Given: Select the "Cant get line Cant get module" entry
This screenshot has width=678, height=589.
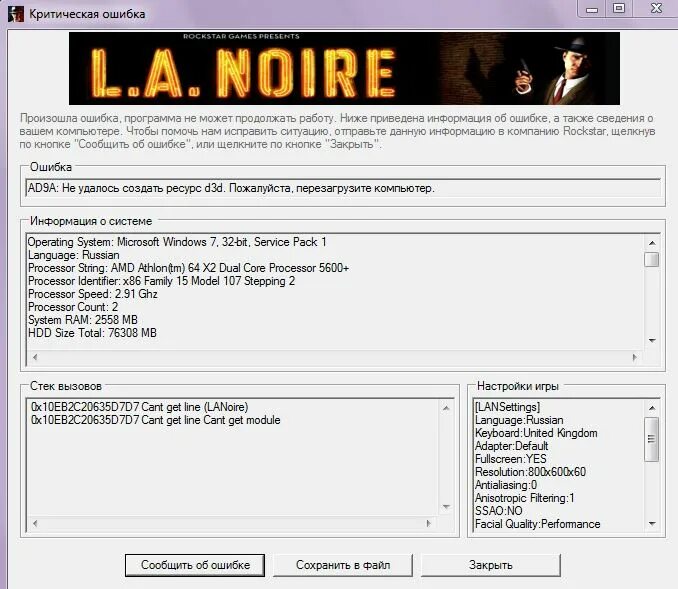Looking at the screenshot, I should [x=156, y=420].
